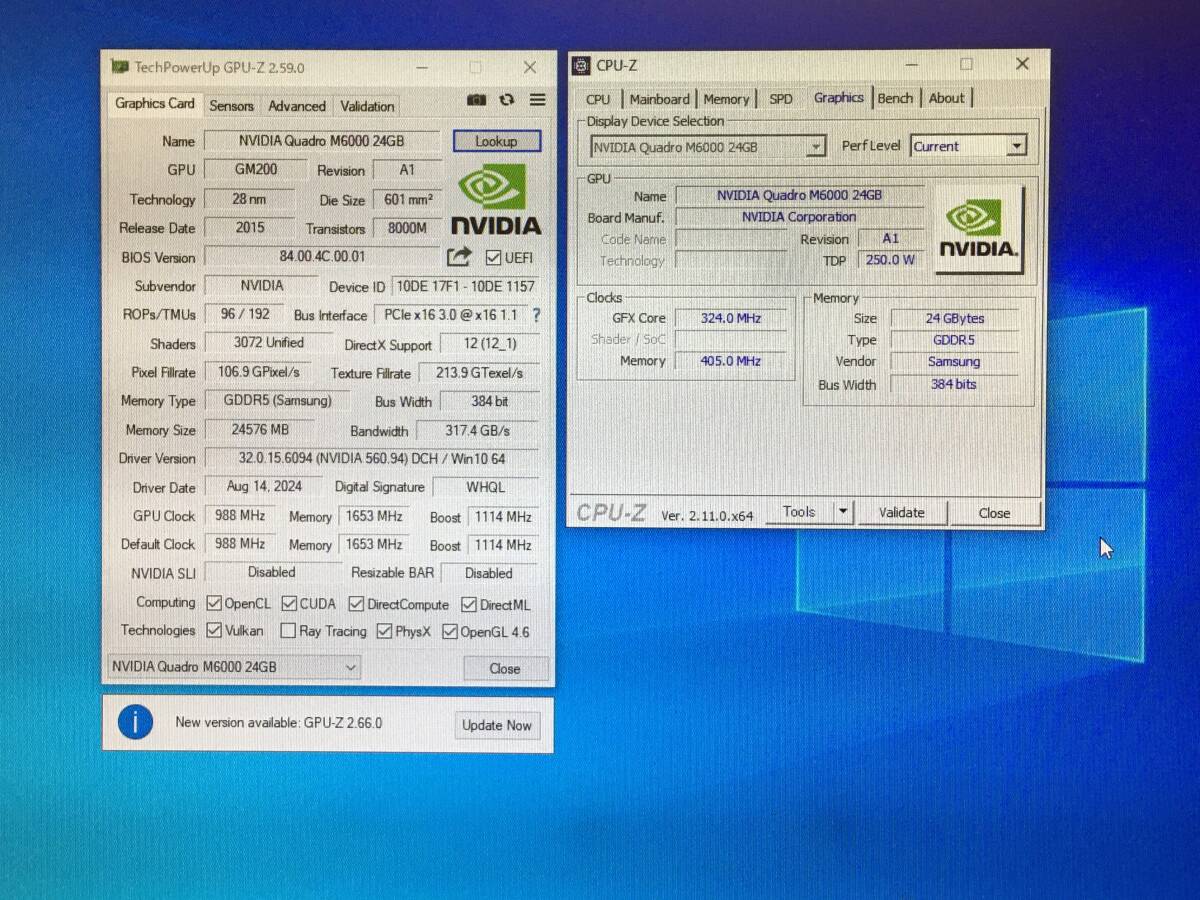The width and height of the screenshot is (1200, 900).
Task: Click the Validate button in CPU-Z
Action: [x=901, y=513]
